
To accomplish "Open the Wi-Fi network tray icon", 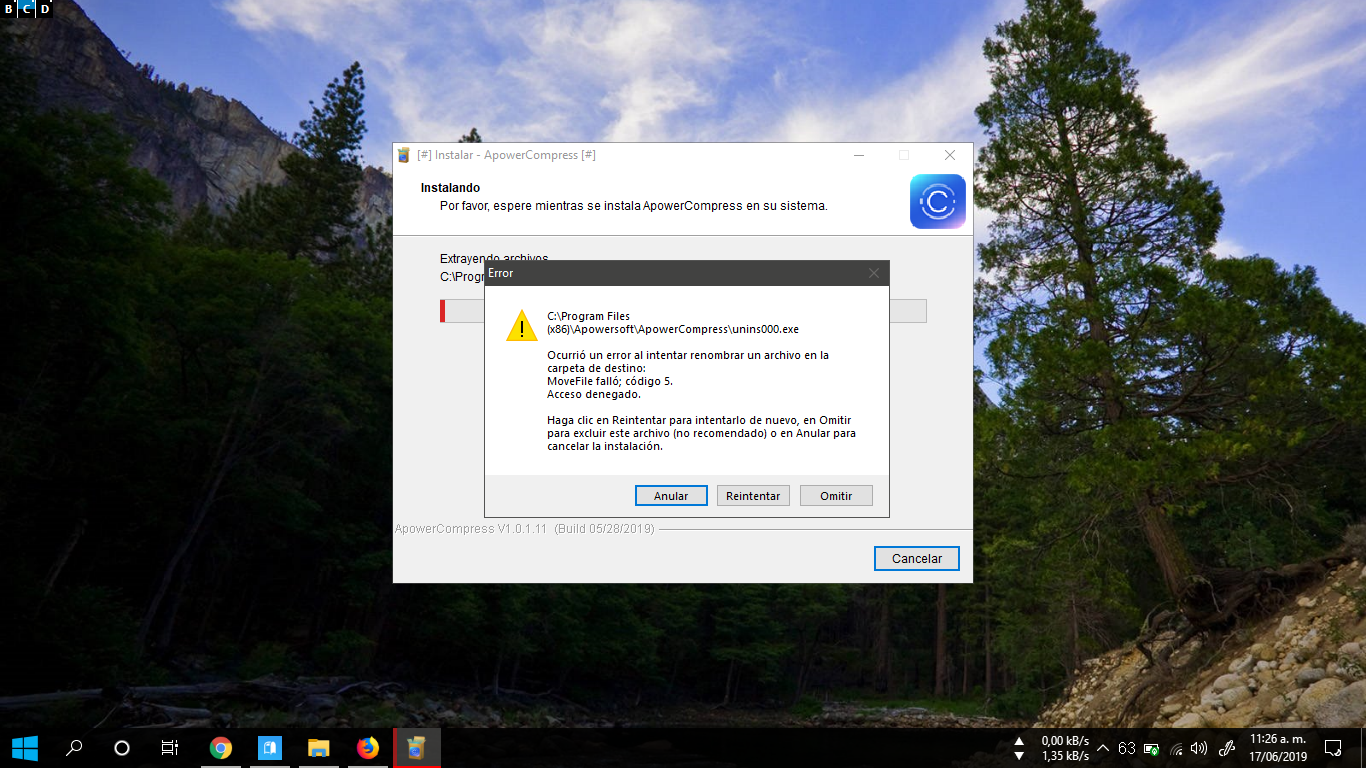I will [1176, 748].
